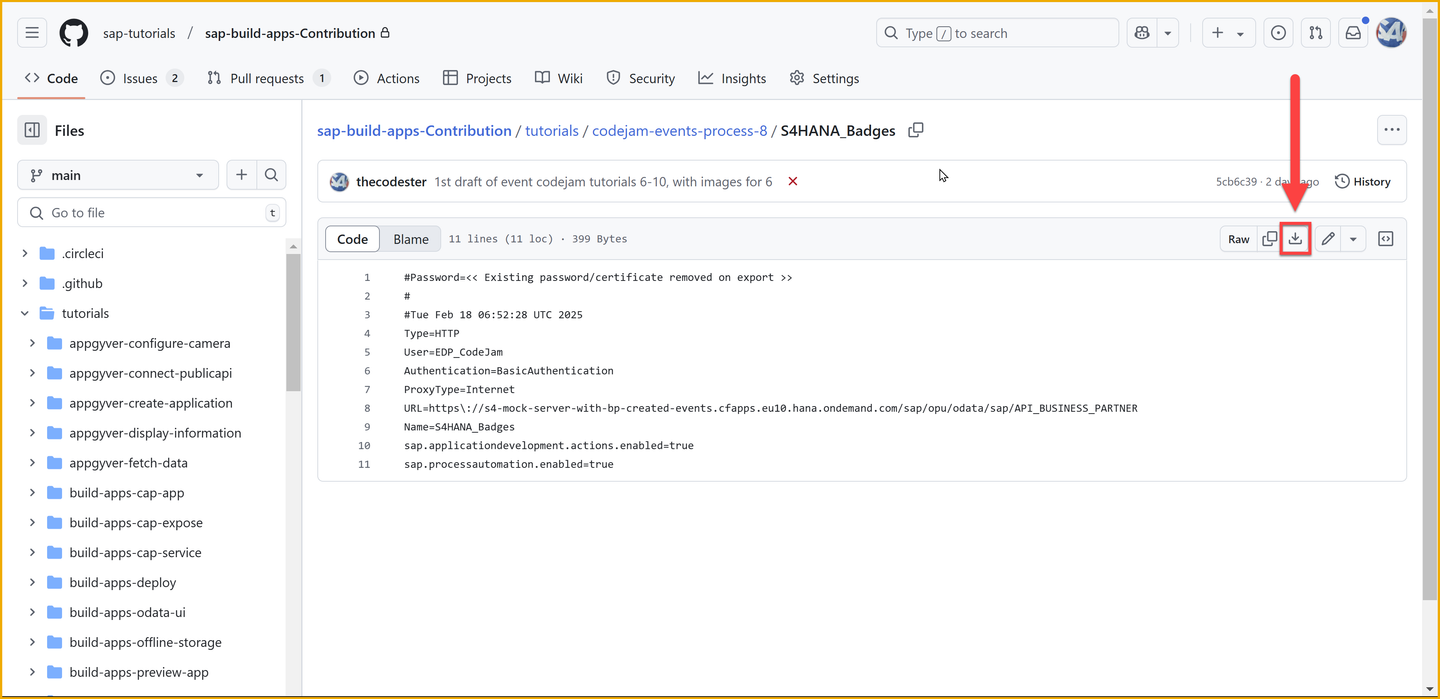The height and width of the screenshot is (699, 1440).
Task: Expand the .github folder
Action: [25, 284]
